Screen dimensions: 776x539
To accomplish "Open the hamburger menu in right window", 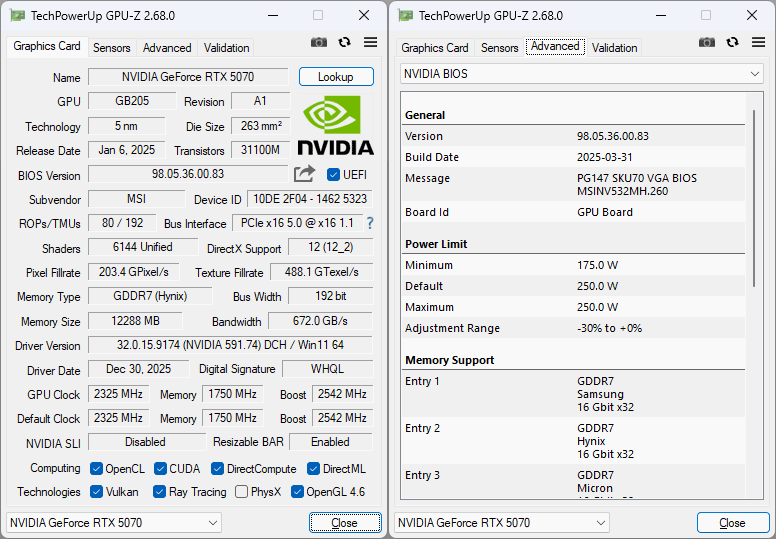I will point(758,43).
